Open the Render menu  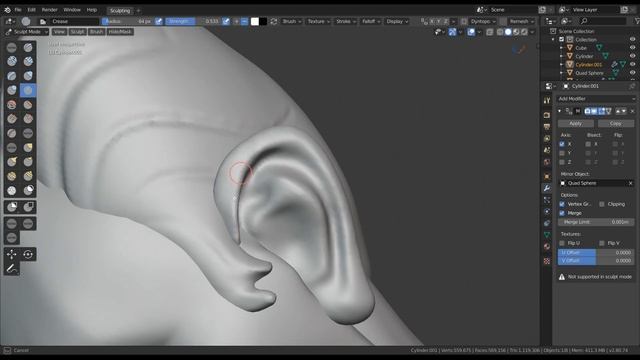click(50, 10)
